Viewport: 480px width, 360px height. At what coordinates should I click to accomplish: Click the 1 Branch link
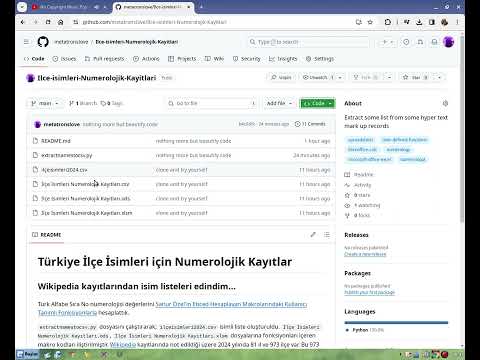click(83, 103)
